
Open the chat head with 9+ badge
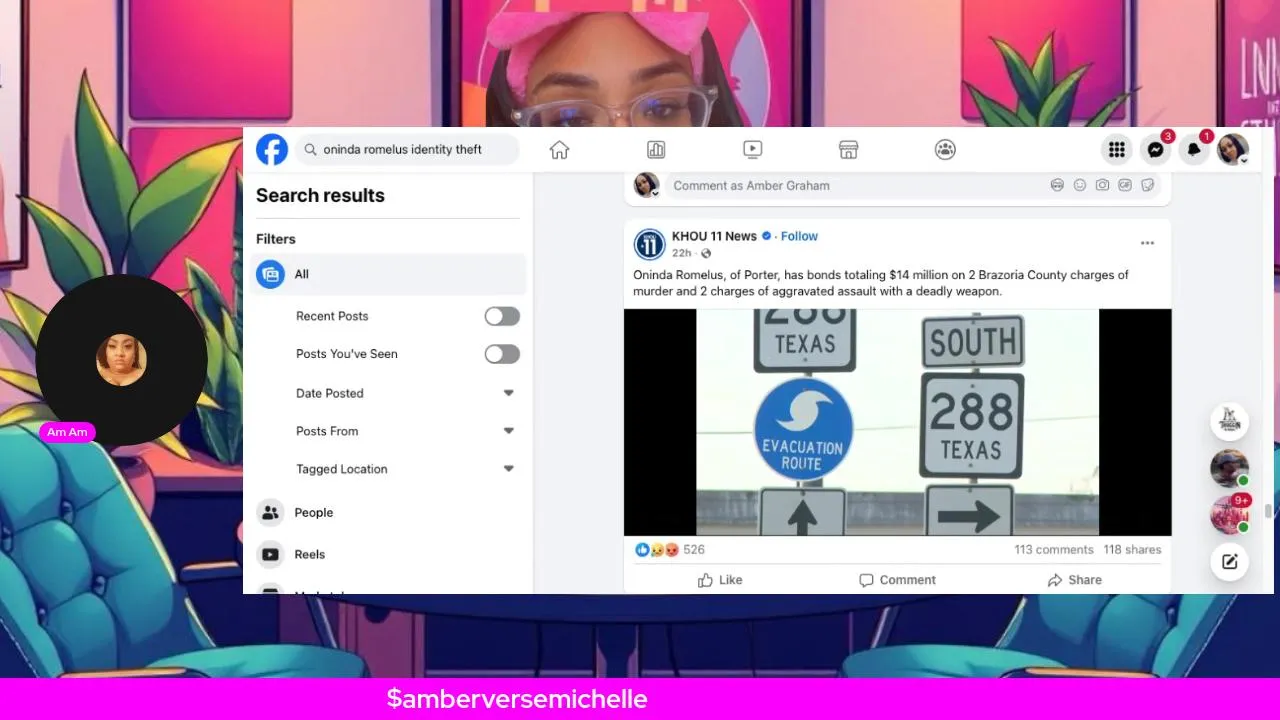tap(1230, 515)
